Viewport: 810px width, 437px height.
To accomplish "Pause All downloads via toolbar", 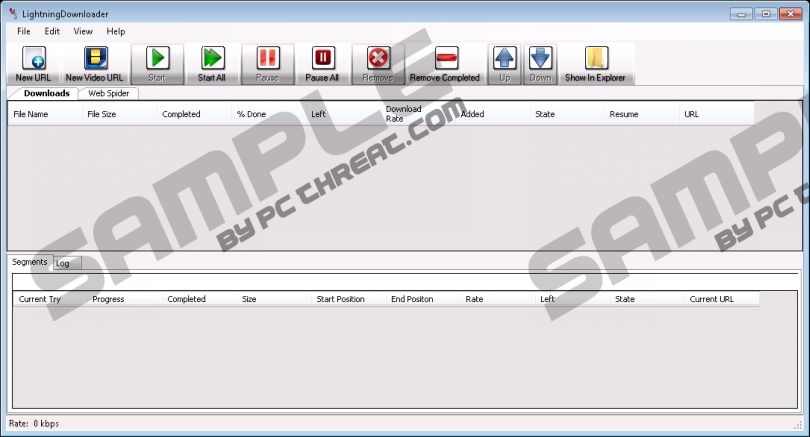I will point(322,64).
